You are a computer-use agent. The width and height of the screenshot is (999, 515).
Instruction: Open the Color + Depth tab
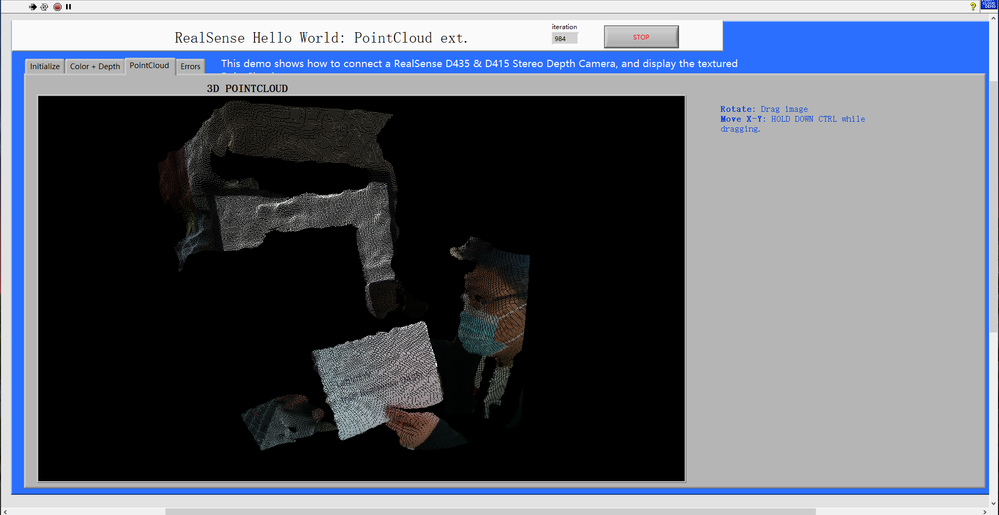[x=95, y=66]
